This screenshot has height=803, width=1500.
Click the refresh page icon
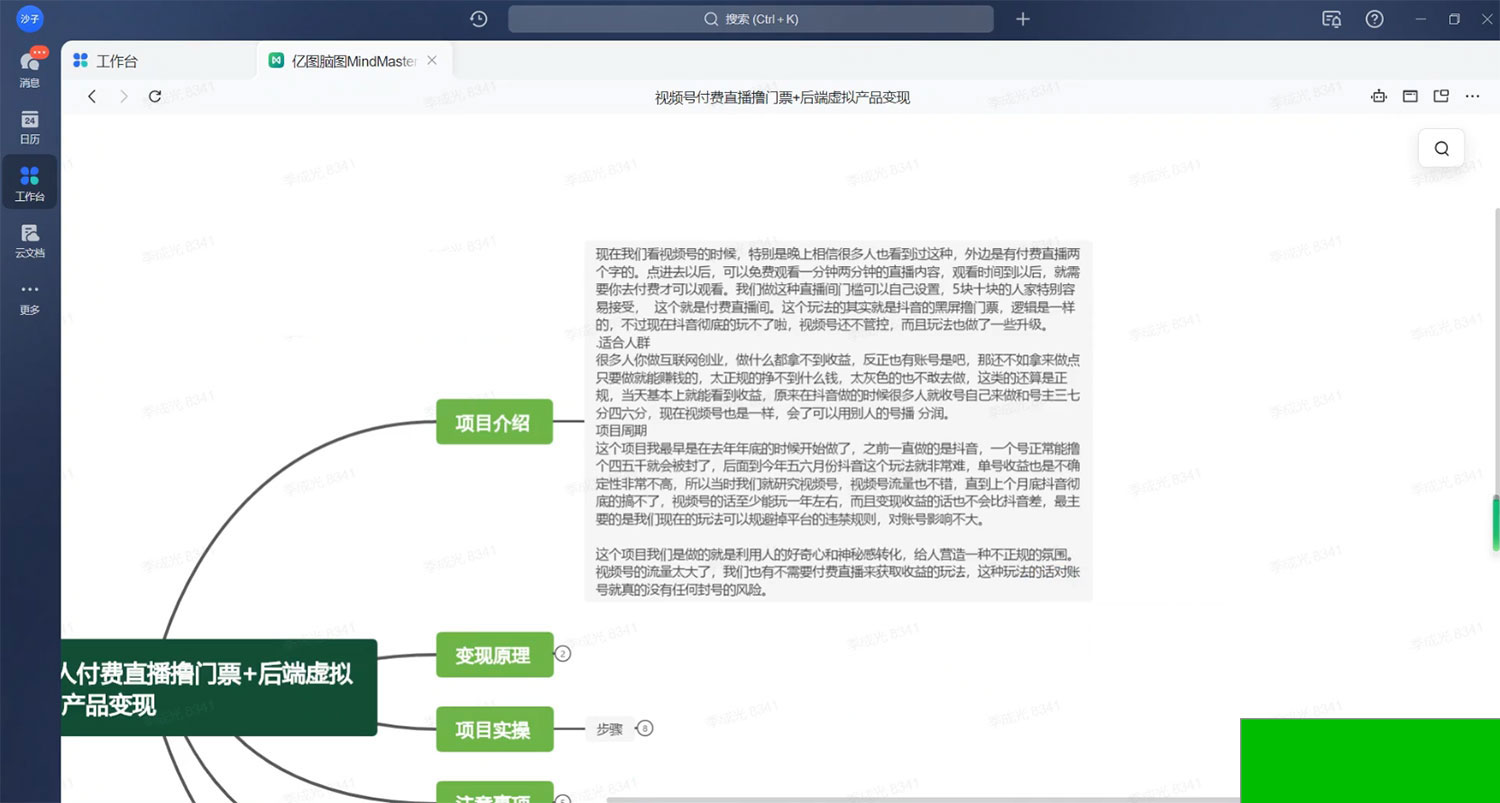[x=155, y=96]
